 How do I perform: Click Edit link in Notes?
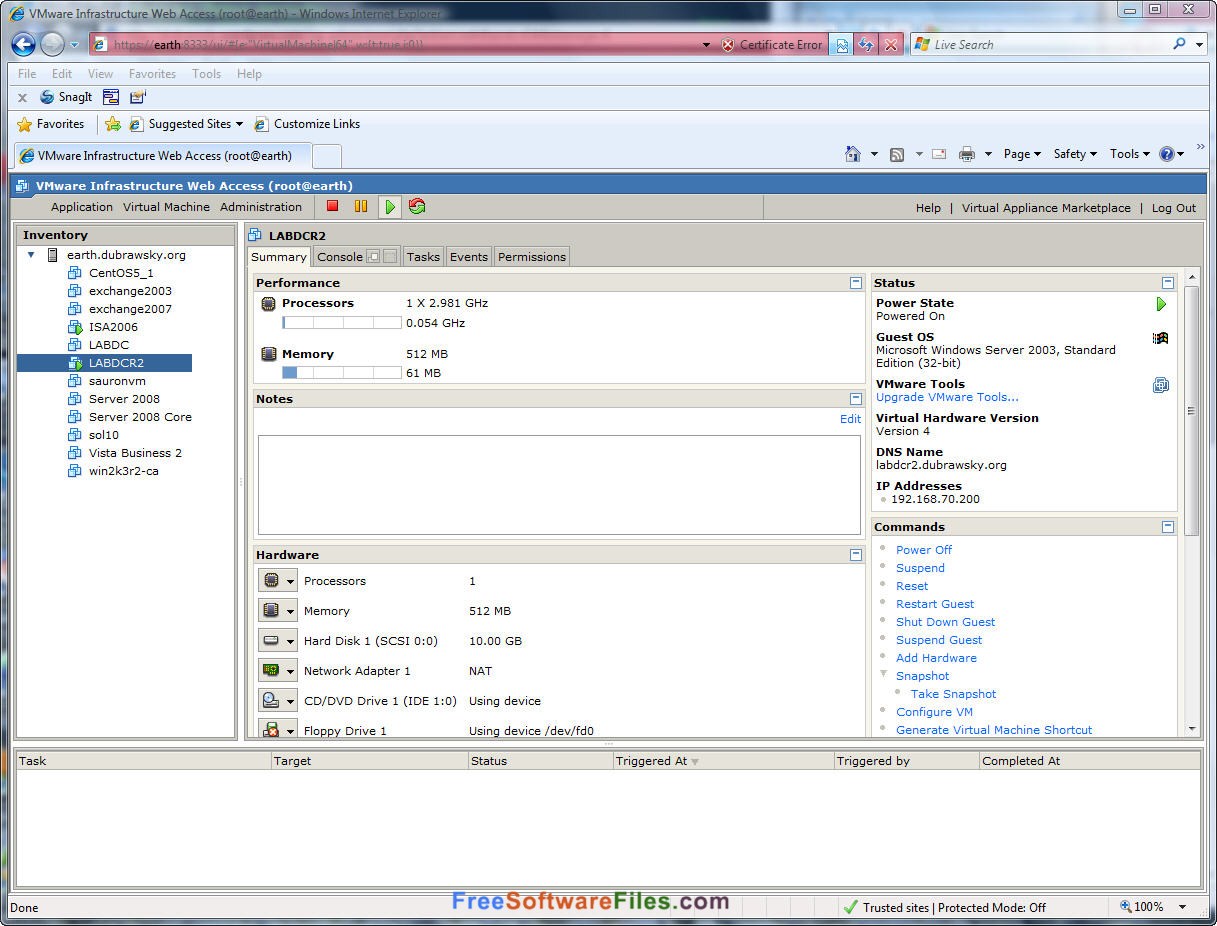coord(850,419)
